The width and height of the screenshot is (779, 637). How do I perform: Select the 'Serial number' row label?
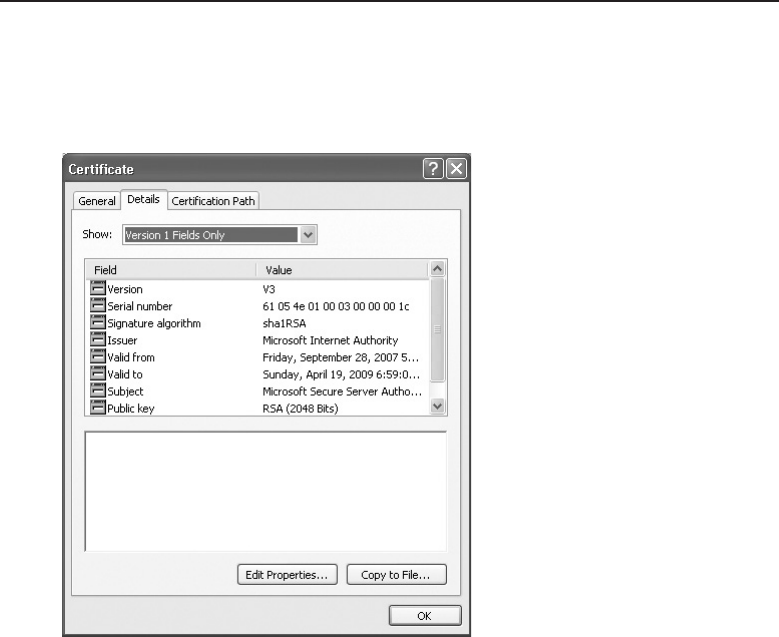tap(140, 306)
